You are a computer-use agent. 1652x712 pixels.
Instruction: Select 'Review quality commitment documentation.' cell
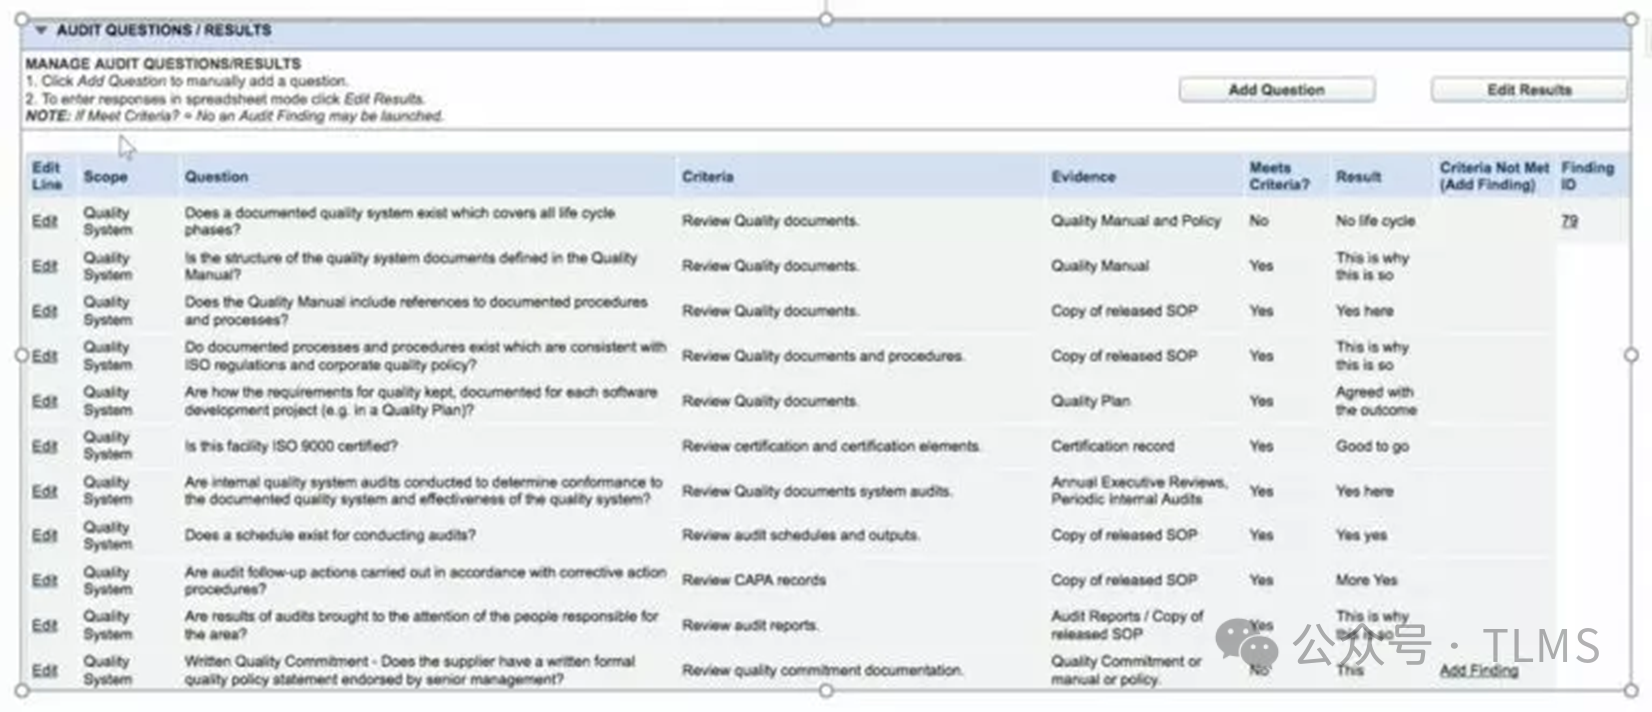pos(823,670)
